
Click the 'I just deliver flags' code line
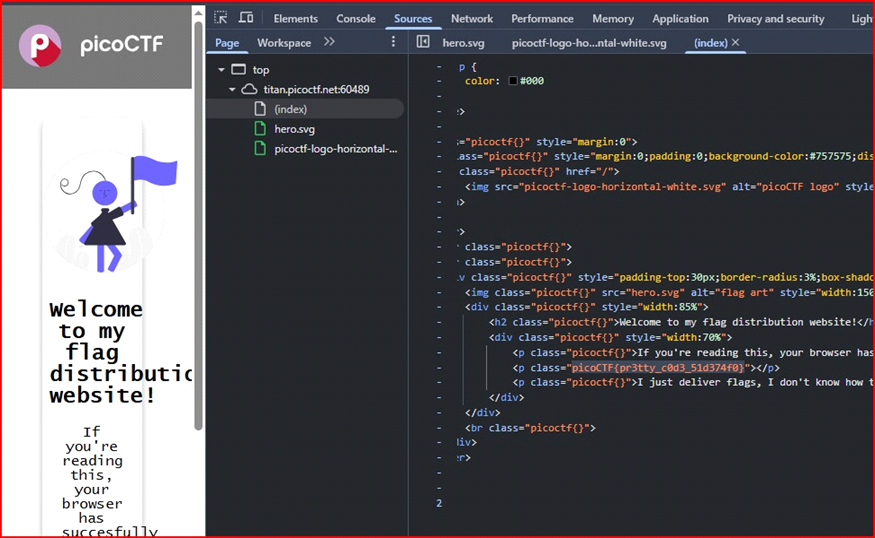[693, 382]
